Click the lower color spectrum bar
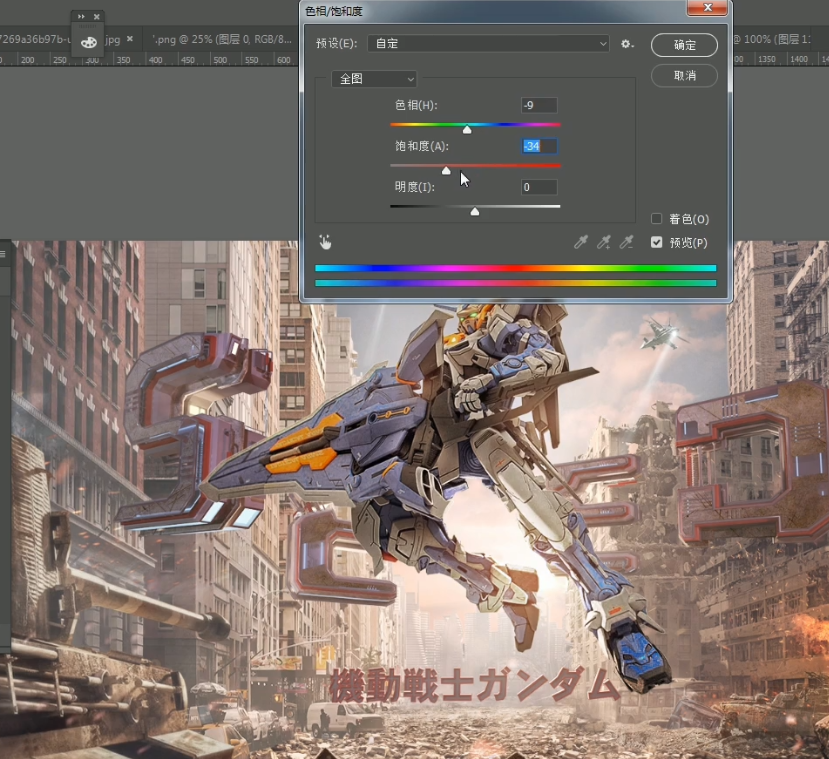The height and width of the screenshot is (759, 829). point(515,283)
